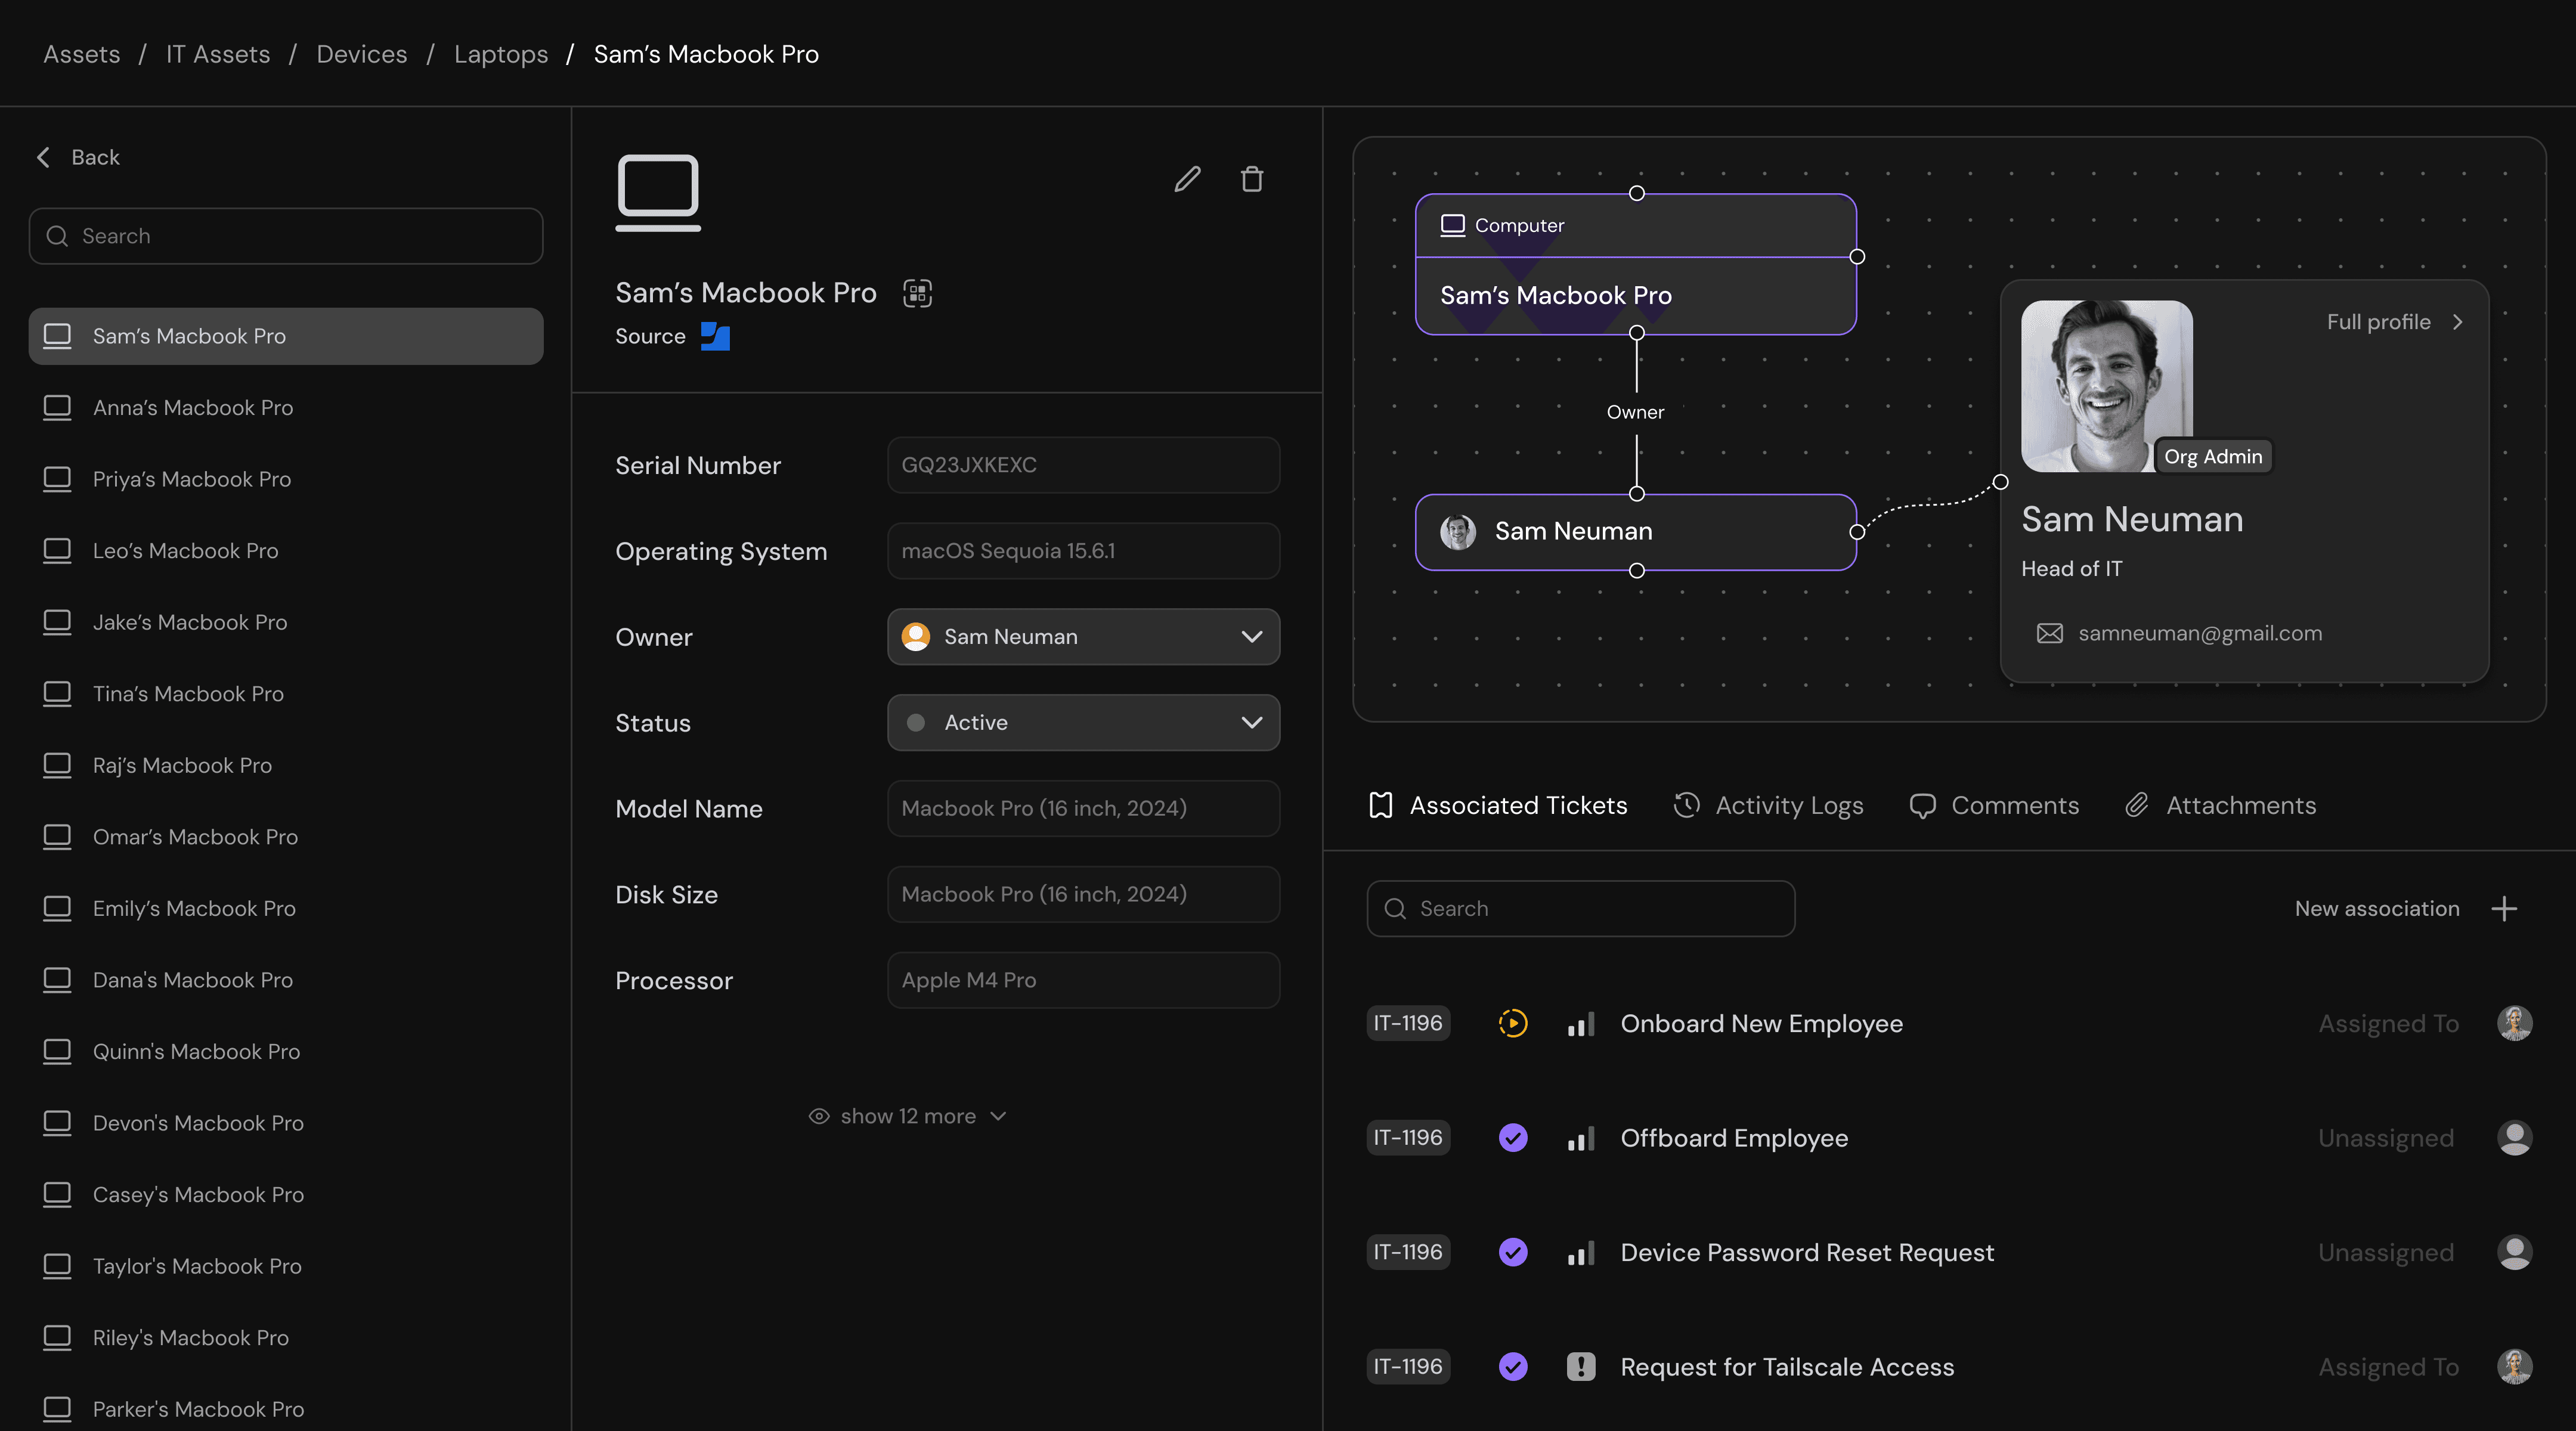
Task: Expand the show 12 more fields chevron
Action: pyautogui.click(x=998, y=1116)
